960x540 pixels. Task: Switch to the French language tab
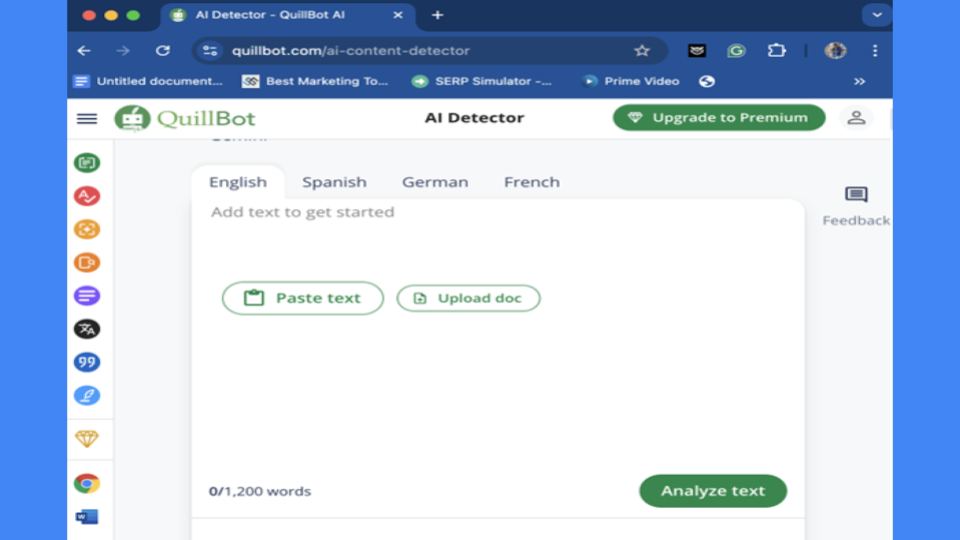[x=531, y=182]
